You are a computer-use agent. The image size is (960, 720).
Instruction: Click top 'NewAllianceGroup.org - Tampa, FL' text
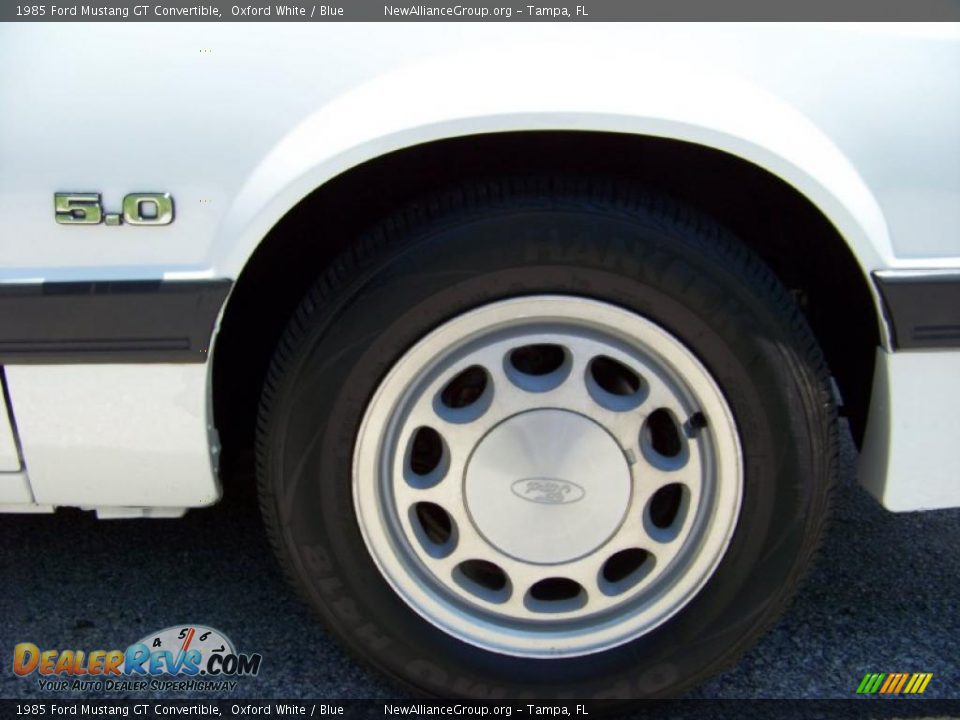(x=486, y=10)
